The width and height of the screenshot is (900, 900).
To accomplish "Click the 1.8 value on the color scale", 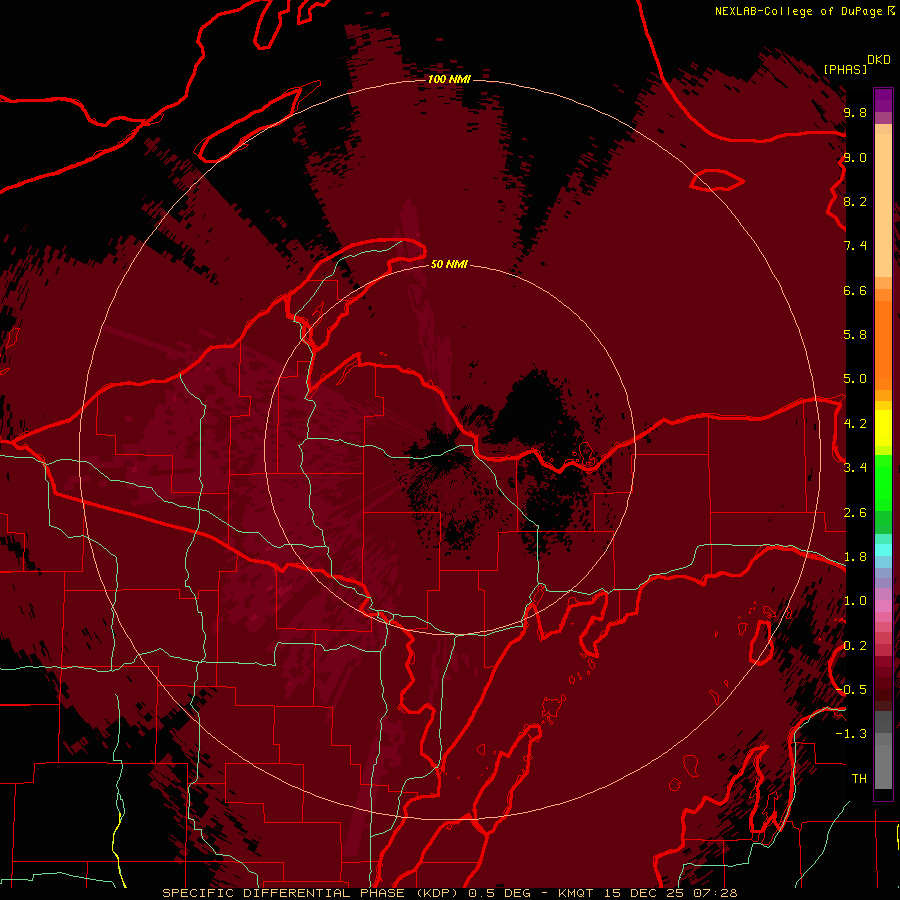I will pos(855,557).
